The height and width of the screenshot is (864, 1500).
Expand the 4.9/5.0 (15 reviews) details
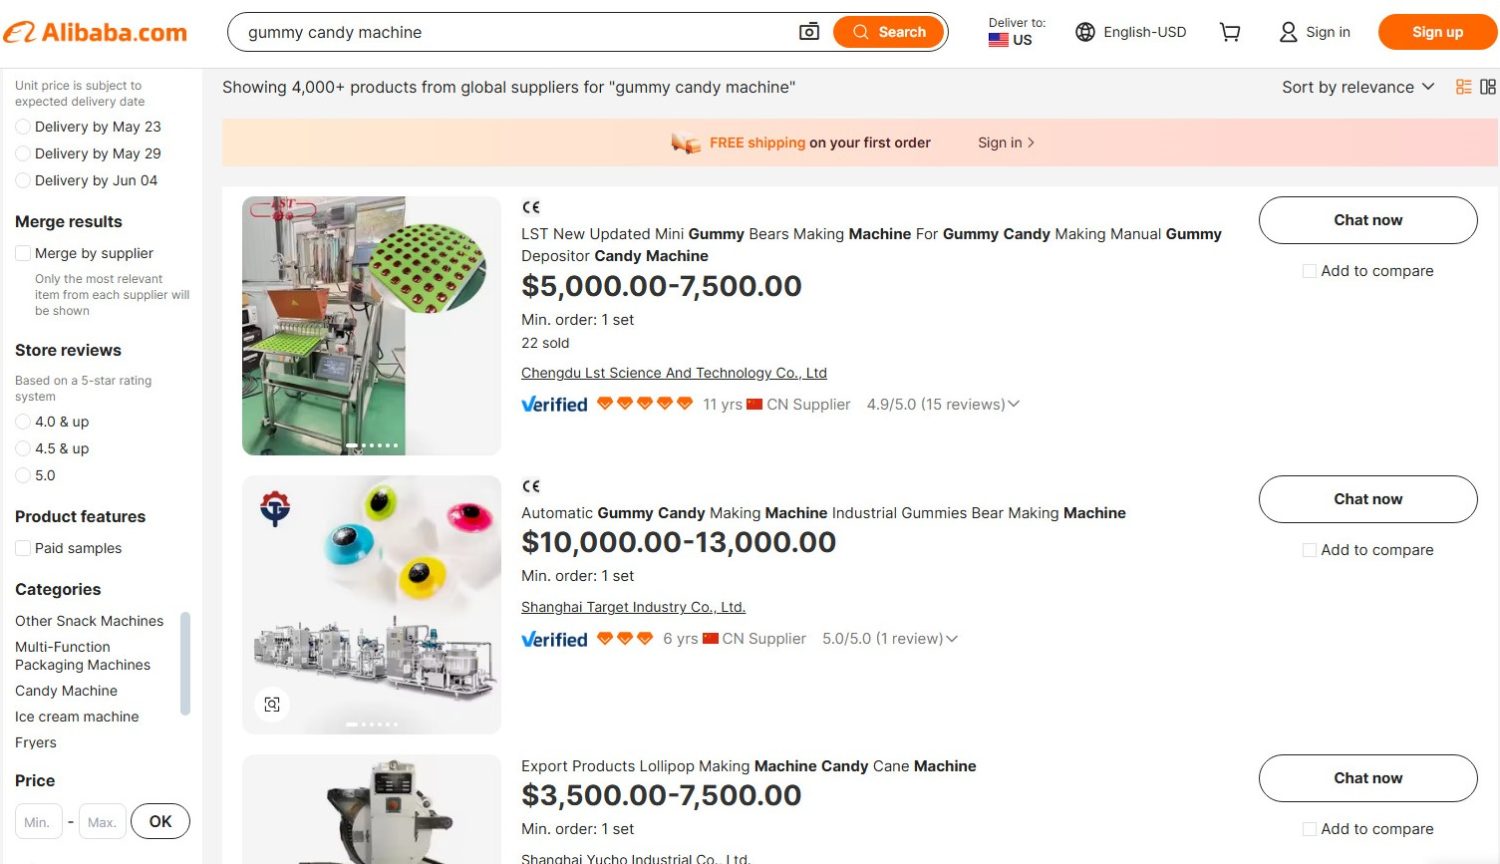[1013, 404]
